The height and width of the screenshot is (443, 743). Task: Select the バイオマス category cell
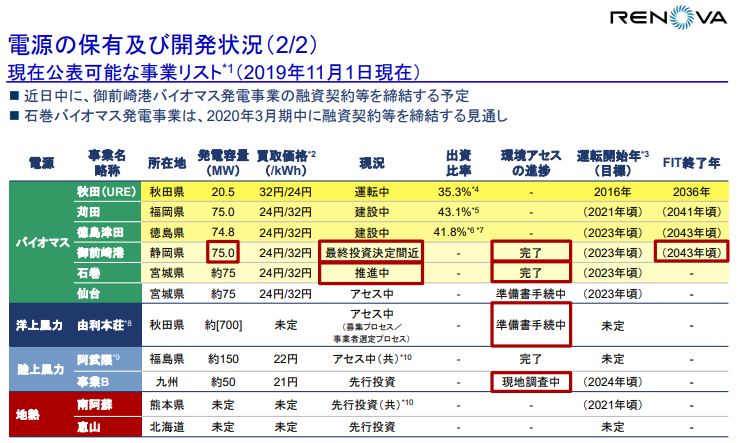click(x=42, y=243)
